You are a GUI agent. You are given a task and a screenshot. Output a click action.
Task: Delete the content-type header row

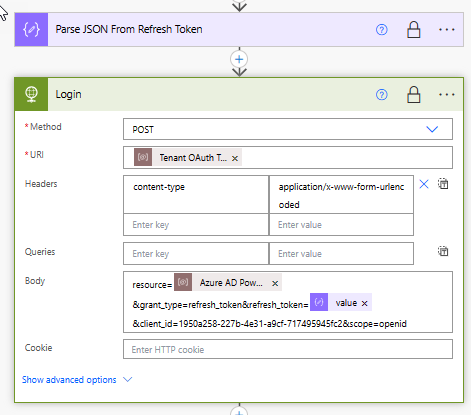(424, 184)
